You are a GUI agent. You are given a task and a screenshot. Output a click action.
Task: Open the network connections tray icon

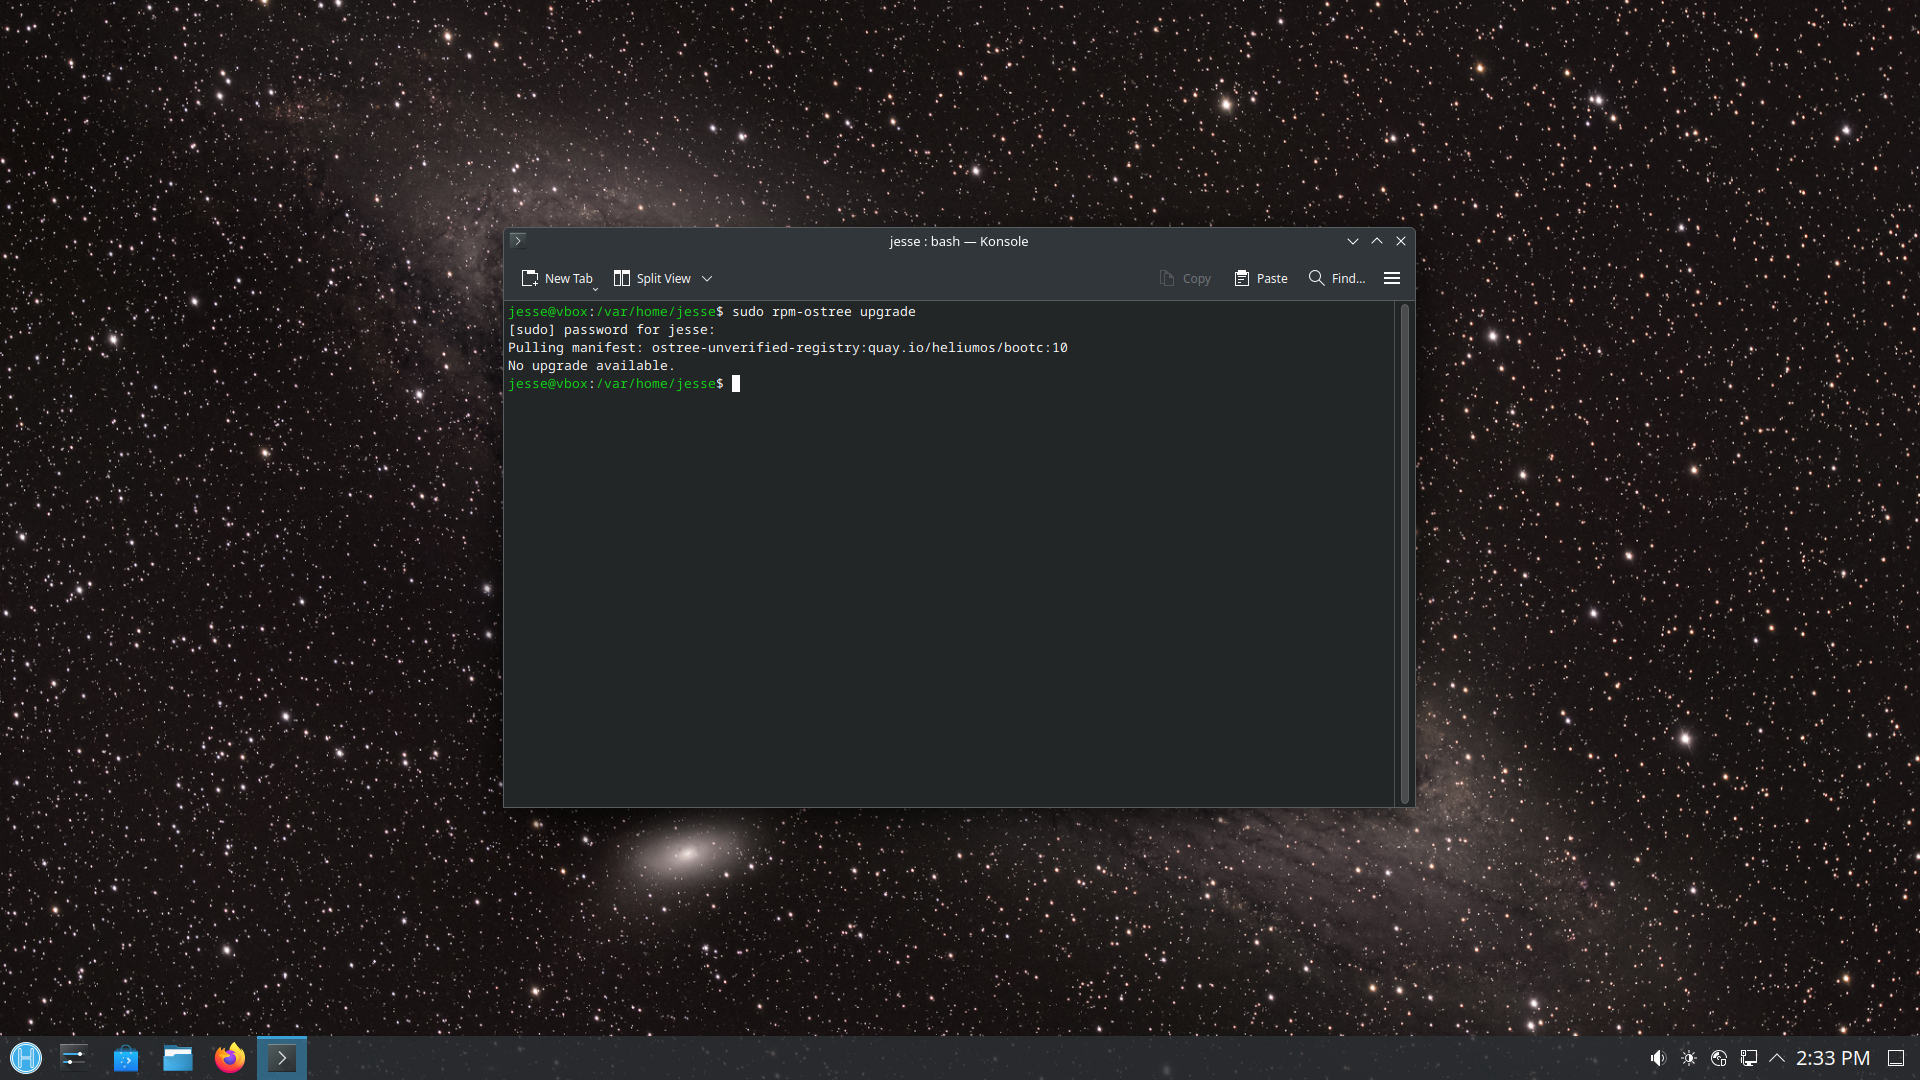pos(1749,1058)
